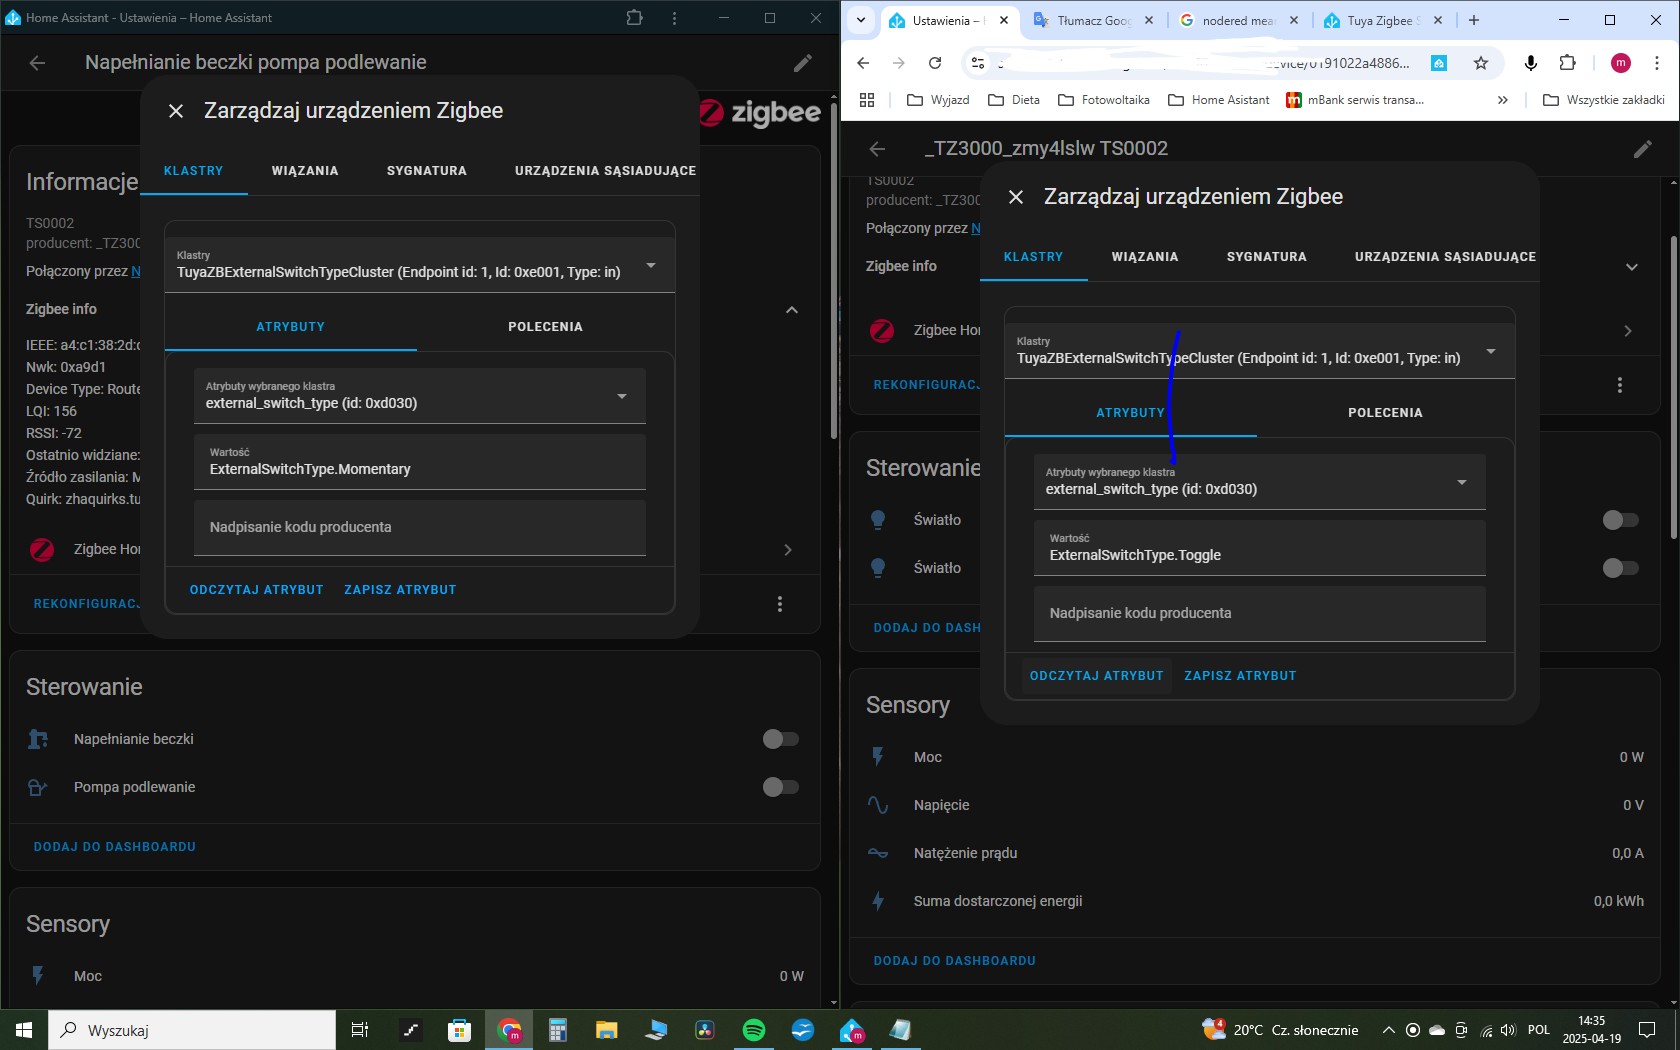Click the pencil edit icon in left window
1680x1050 pixels.
tap(802, 63)
